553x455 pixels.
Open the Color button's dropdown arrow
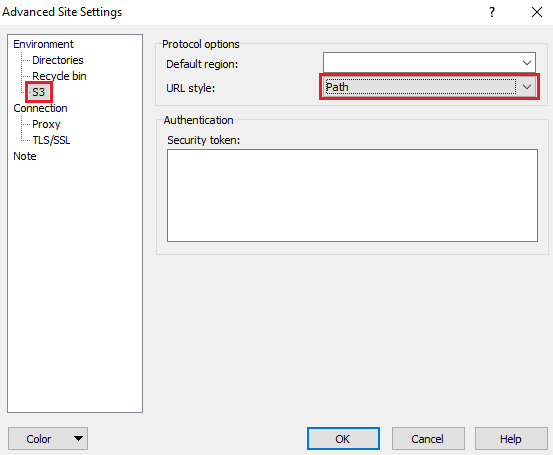coord(78,438)
